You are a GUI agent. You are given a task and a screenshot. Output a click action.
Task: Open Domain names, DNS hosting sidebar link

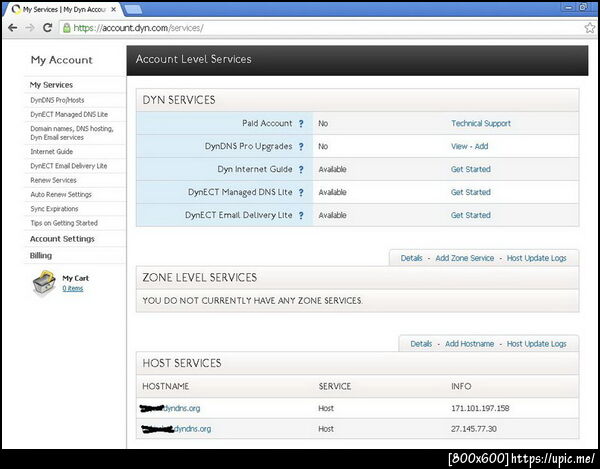tap(72, 133)
